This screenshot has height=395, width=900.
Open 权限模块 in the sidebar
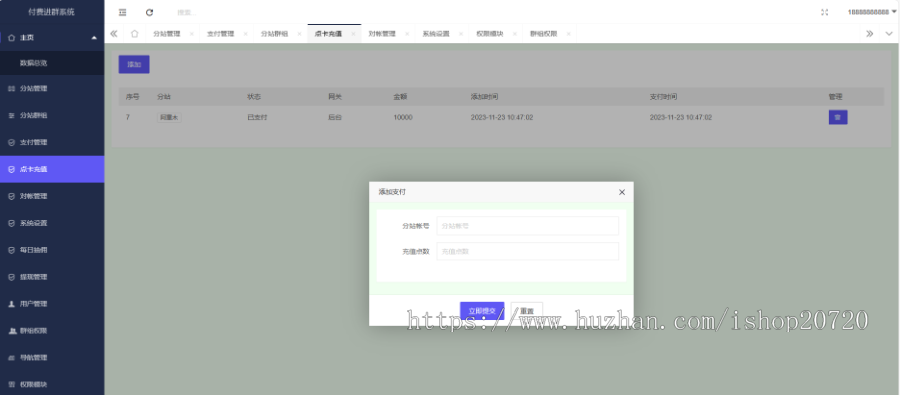(52, 384)
